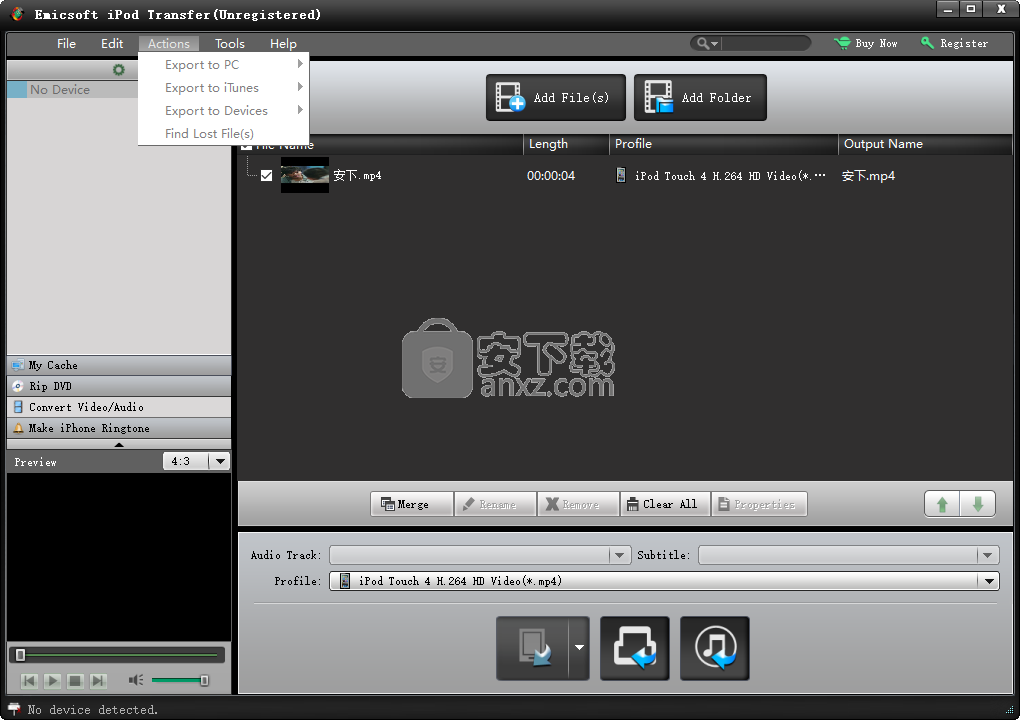Collapse the sidebar panel with the up triangle

pyautogui.click(x=118, y=444)
